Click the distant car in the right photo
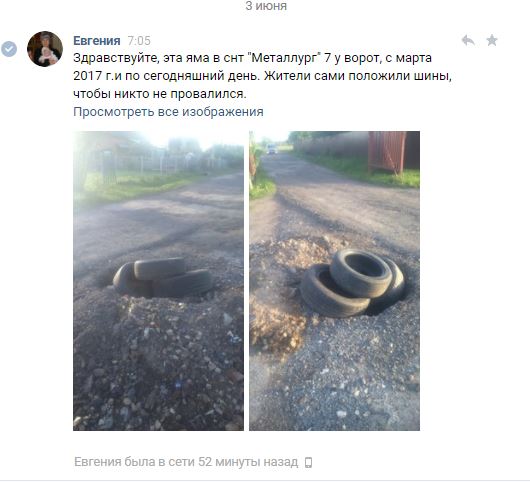530x482 pixels. pos(272,149)
